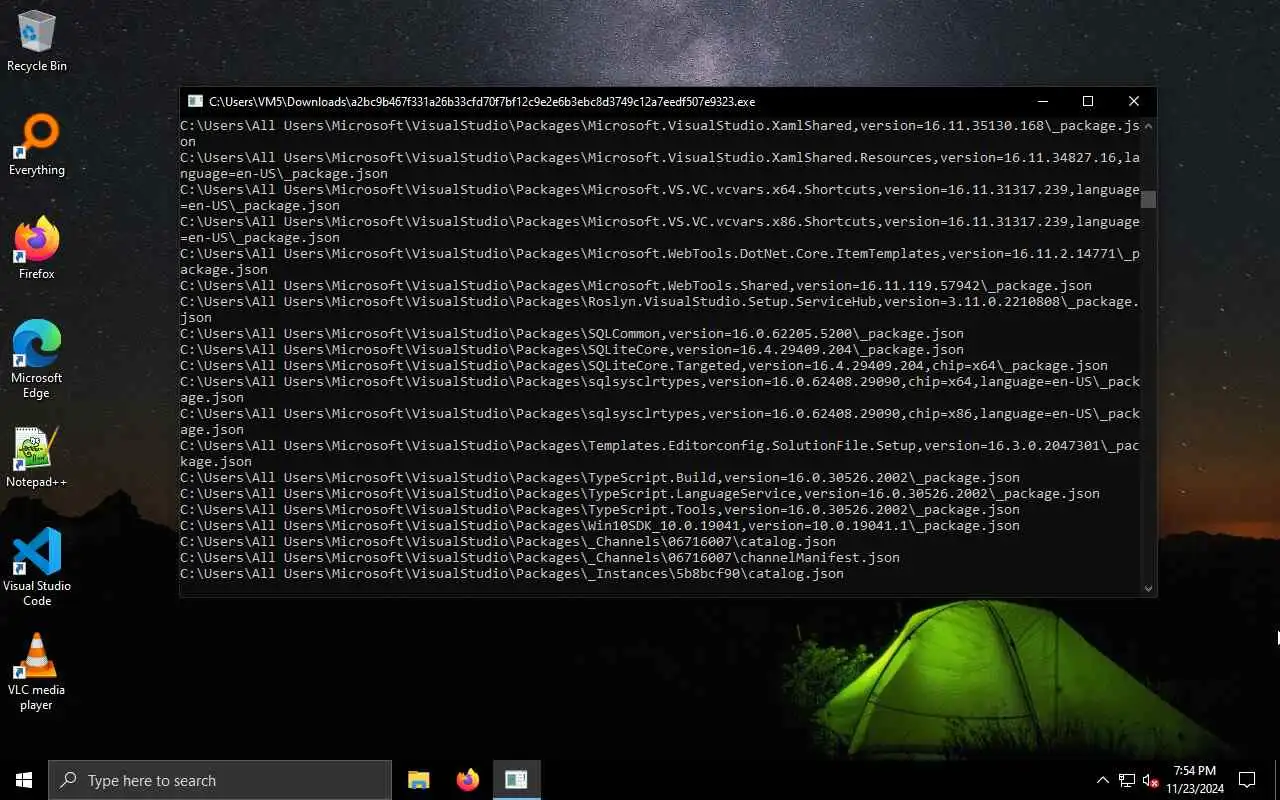Click the _Channels\06716007\catalog.json line
This screenshot has height=800, width=1280.
click(x=508, y=542)
